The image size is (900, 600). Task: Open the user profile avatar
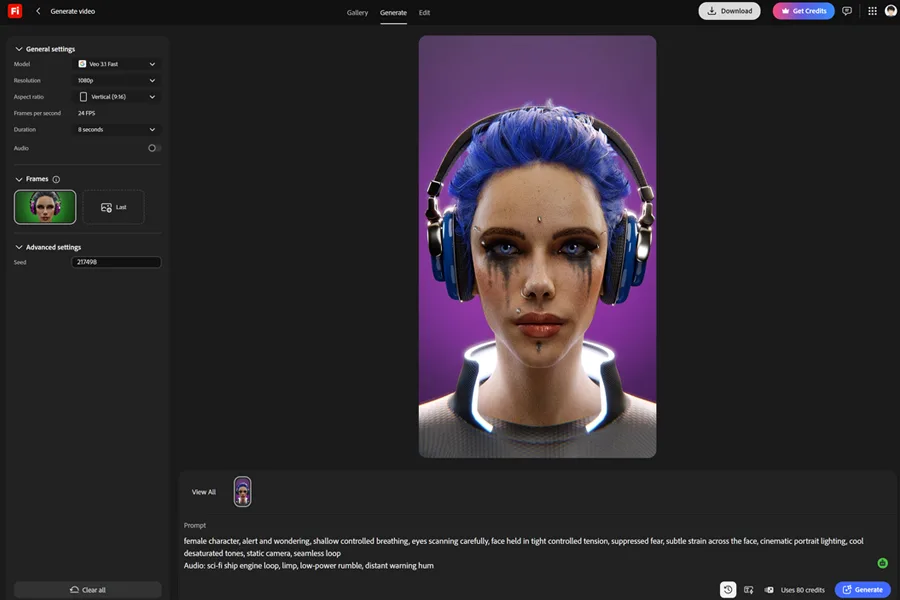pyautogui.click(x=890, y=11)
